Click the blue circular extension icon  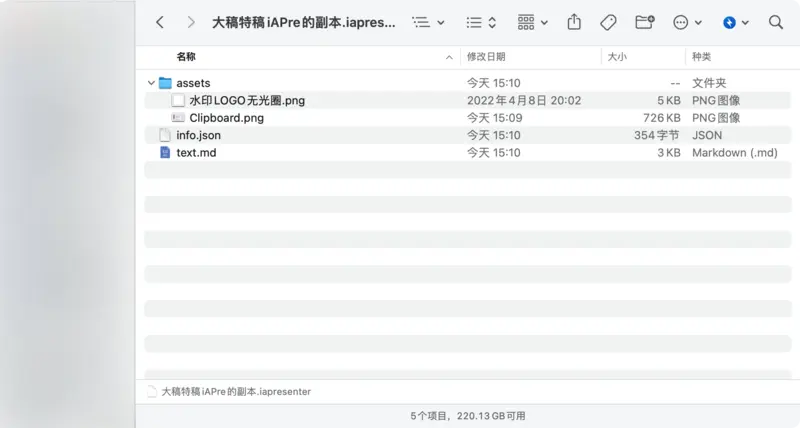point(730,22)
